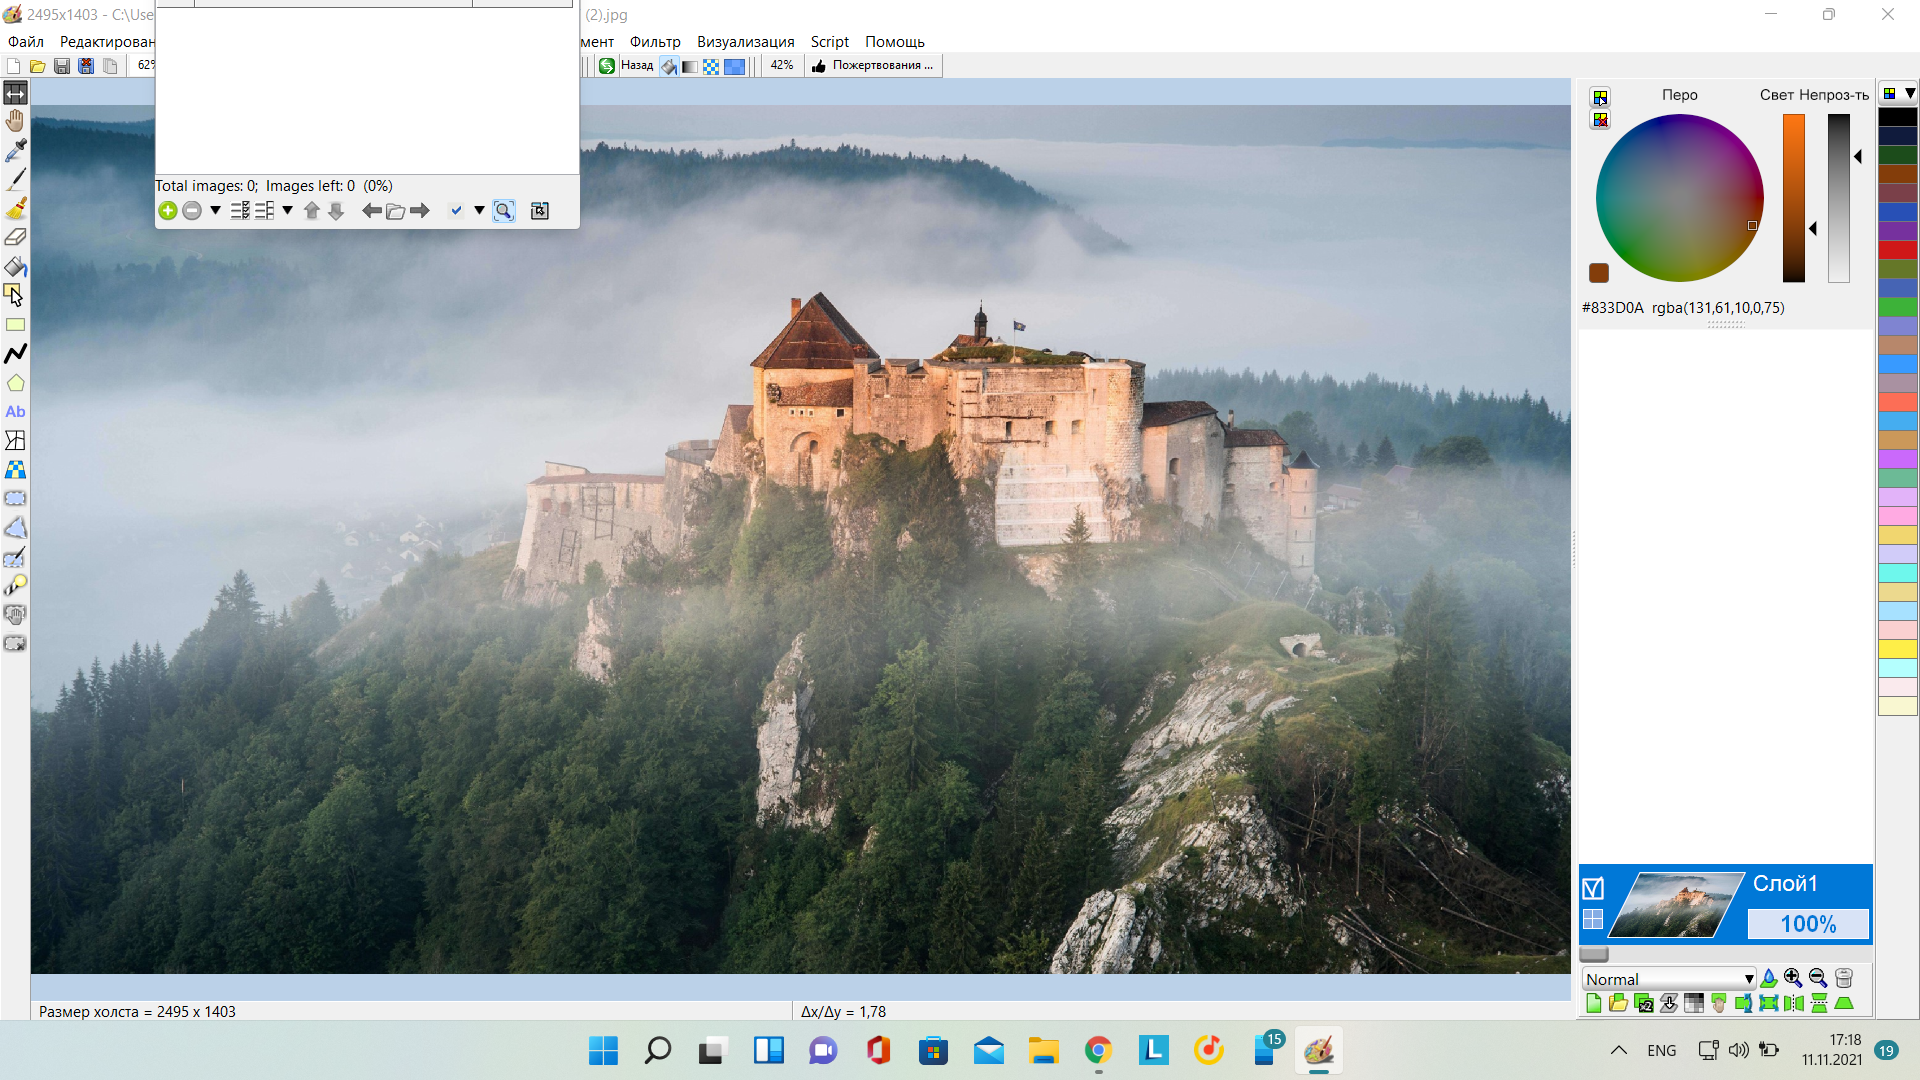Select the Hand pan tool
Viewport: 1920px width, 1080px height.
pyautogui.click(x=15, y=121)
